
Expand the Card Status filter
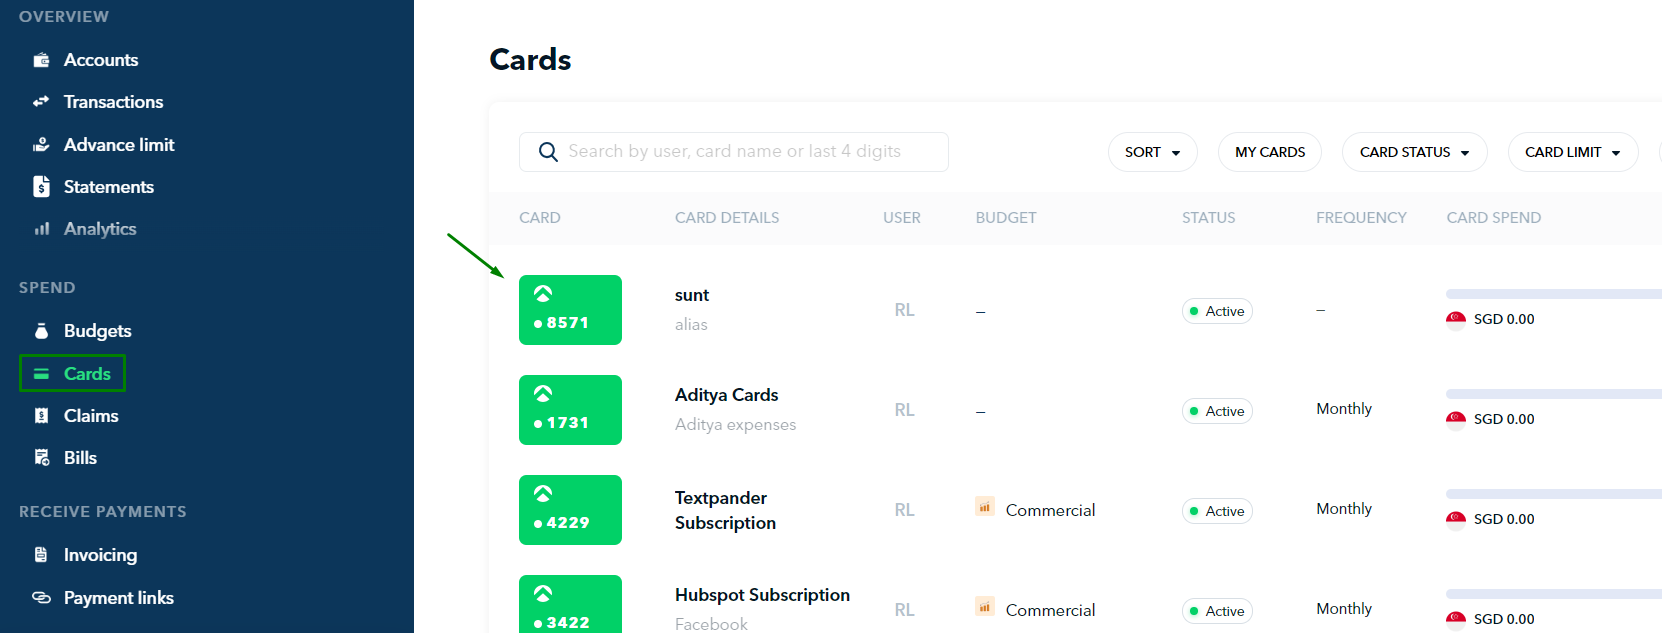(1414, 152)
